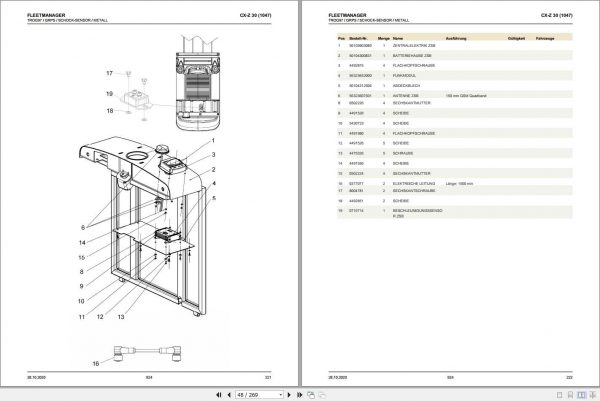Select the ABDECKBLECH part name
The image size is (600, 401).
[x=406, y=86]
